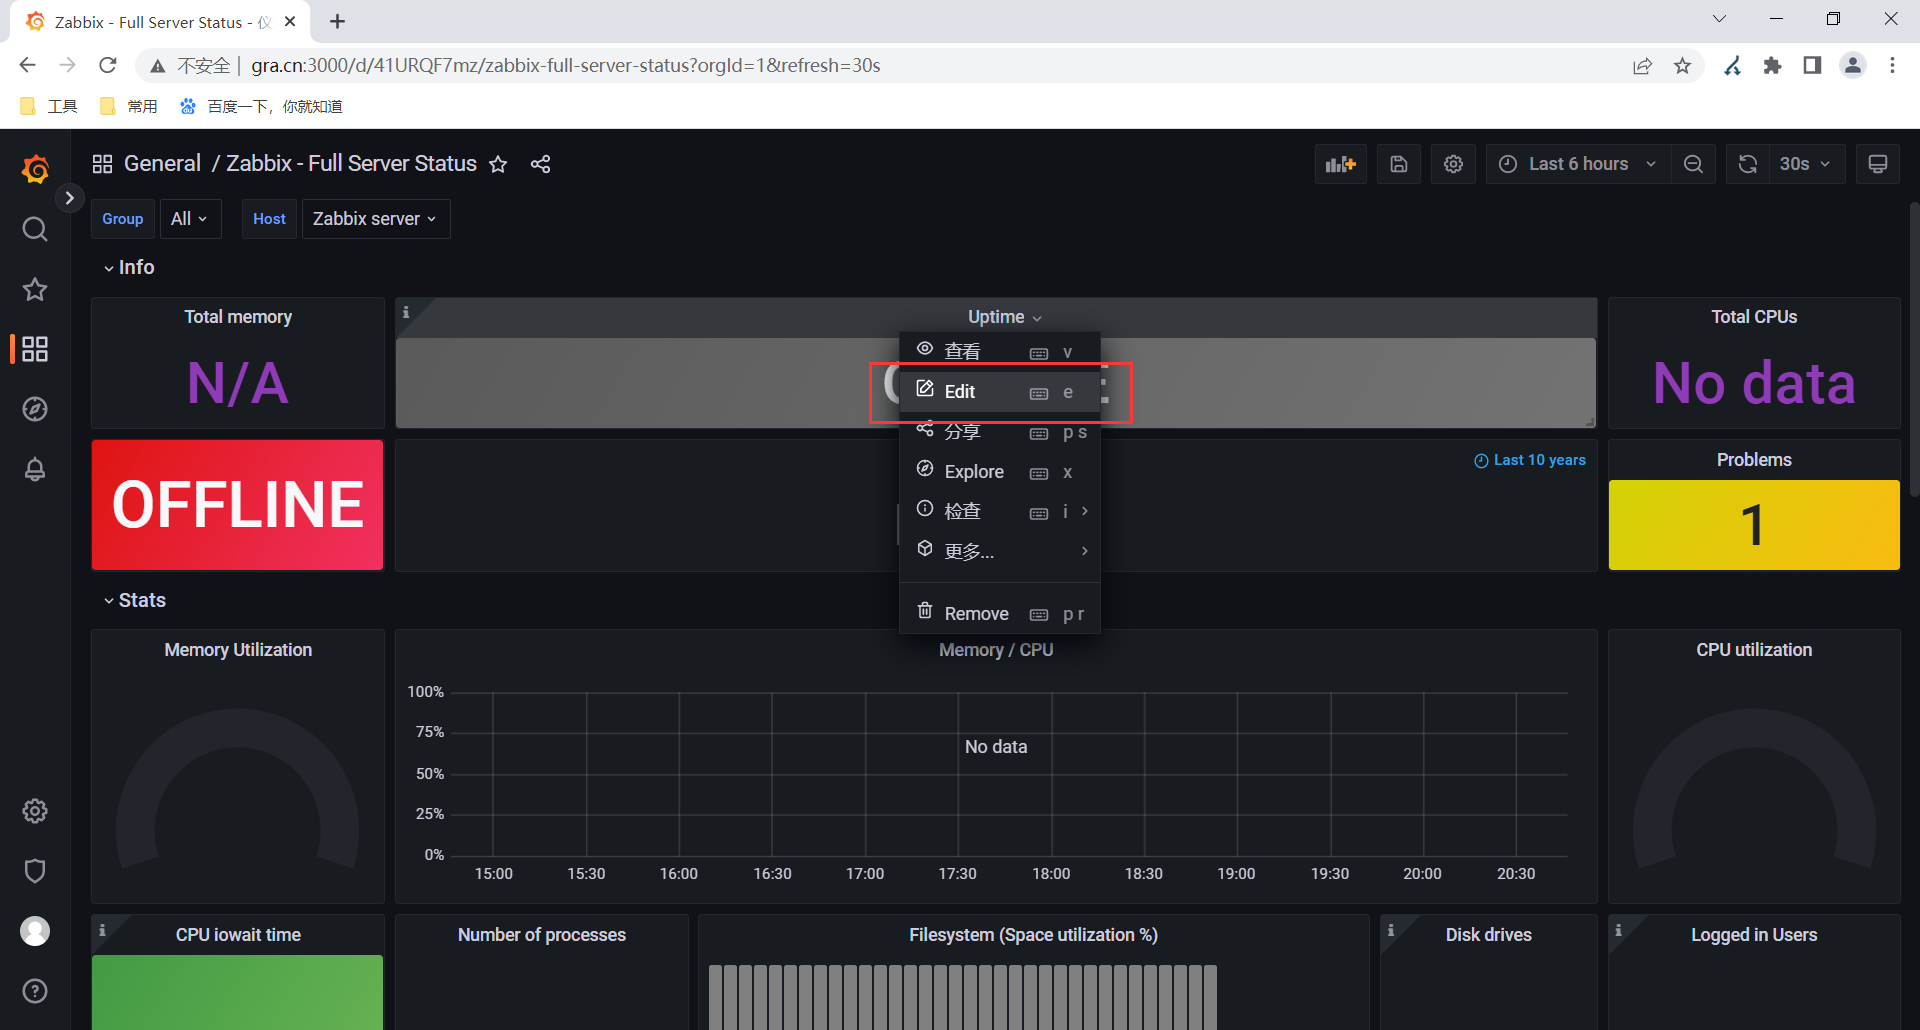1920x1030 pixels.
Task: Open the browser extensions puzzle icon
Action: (1773, 66)
